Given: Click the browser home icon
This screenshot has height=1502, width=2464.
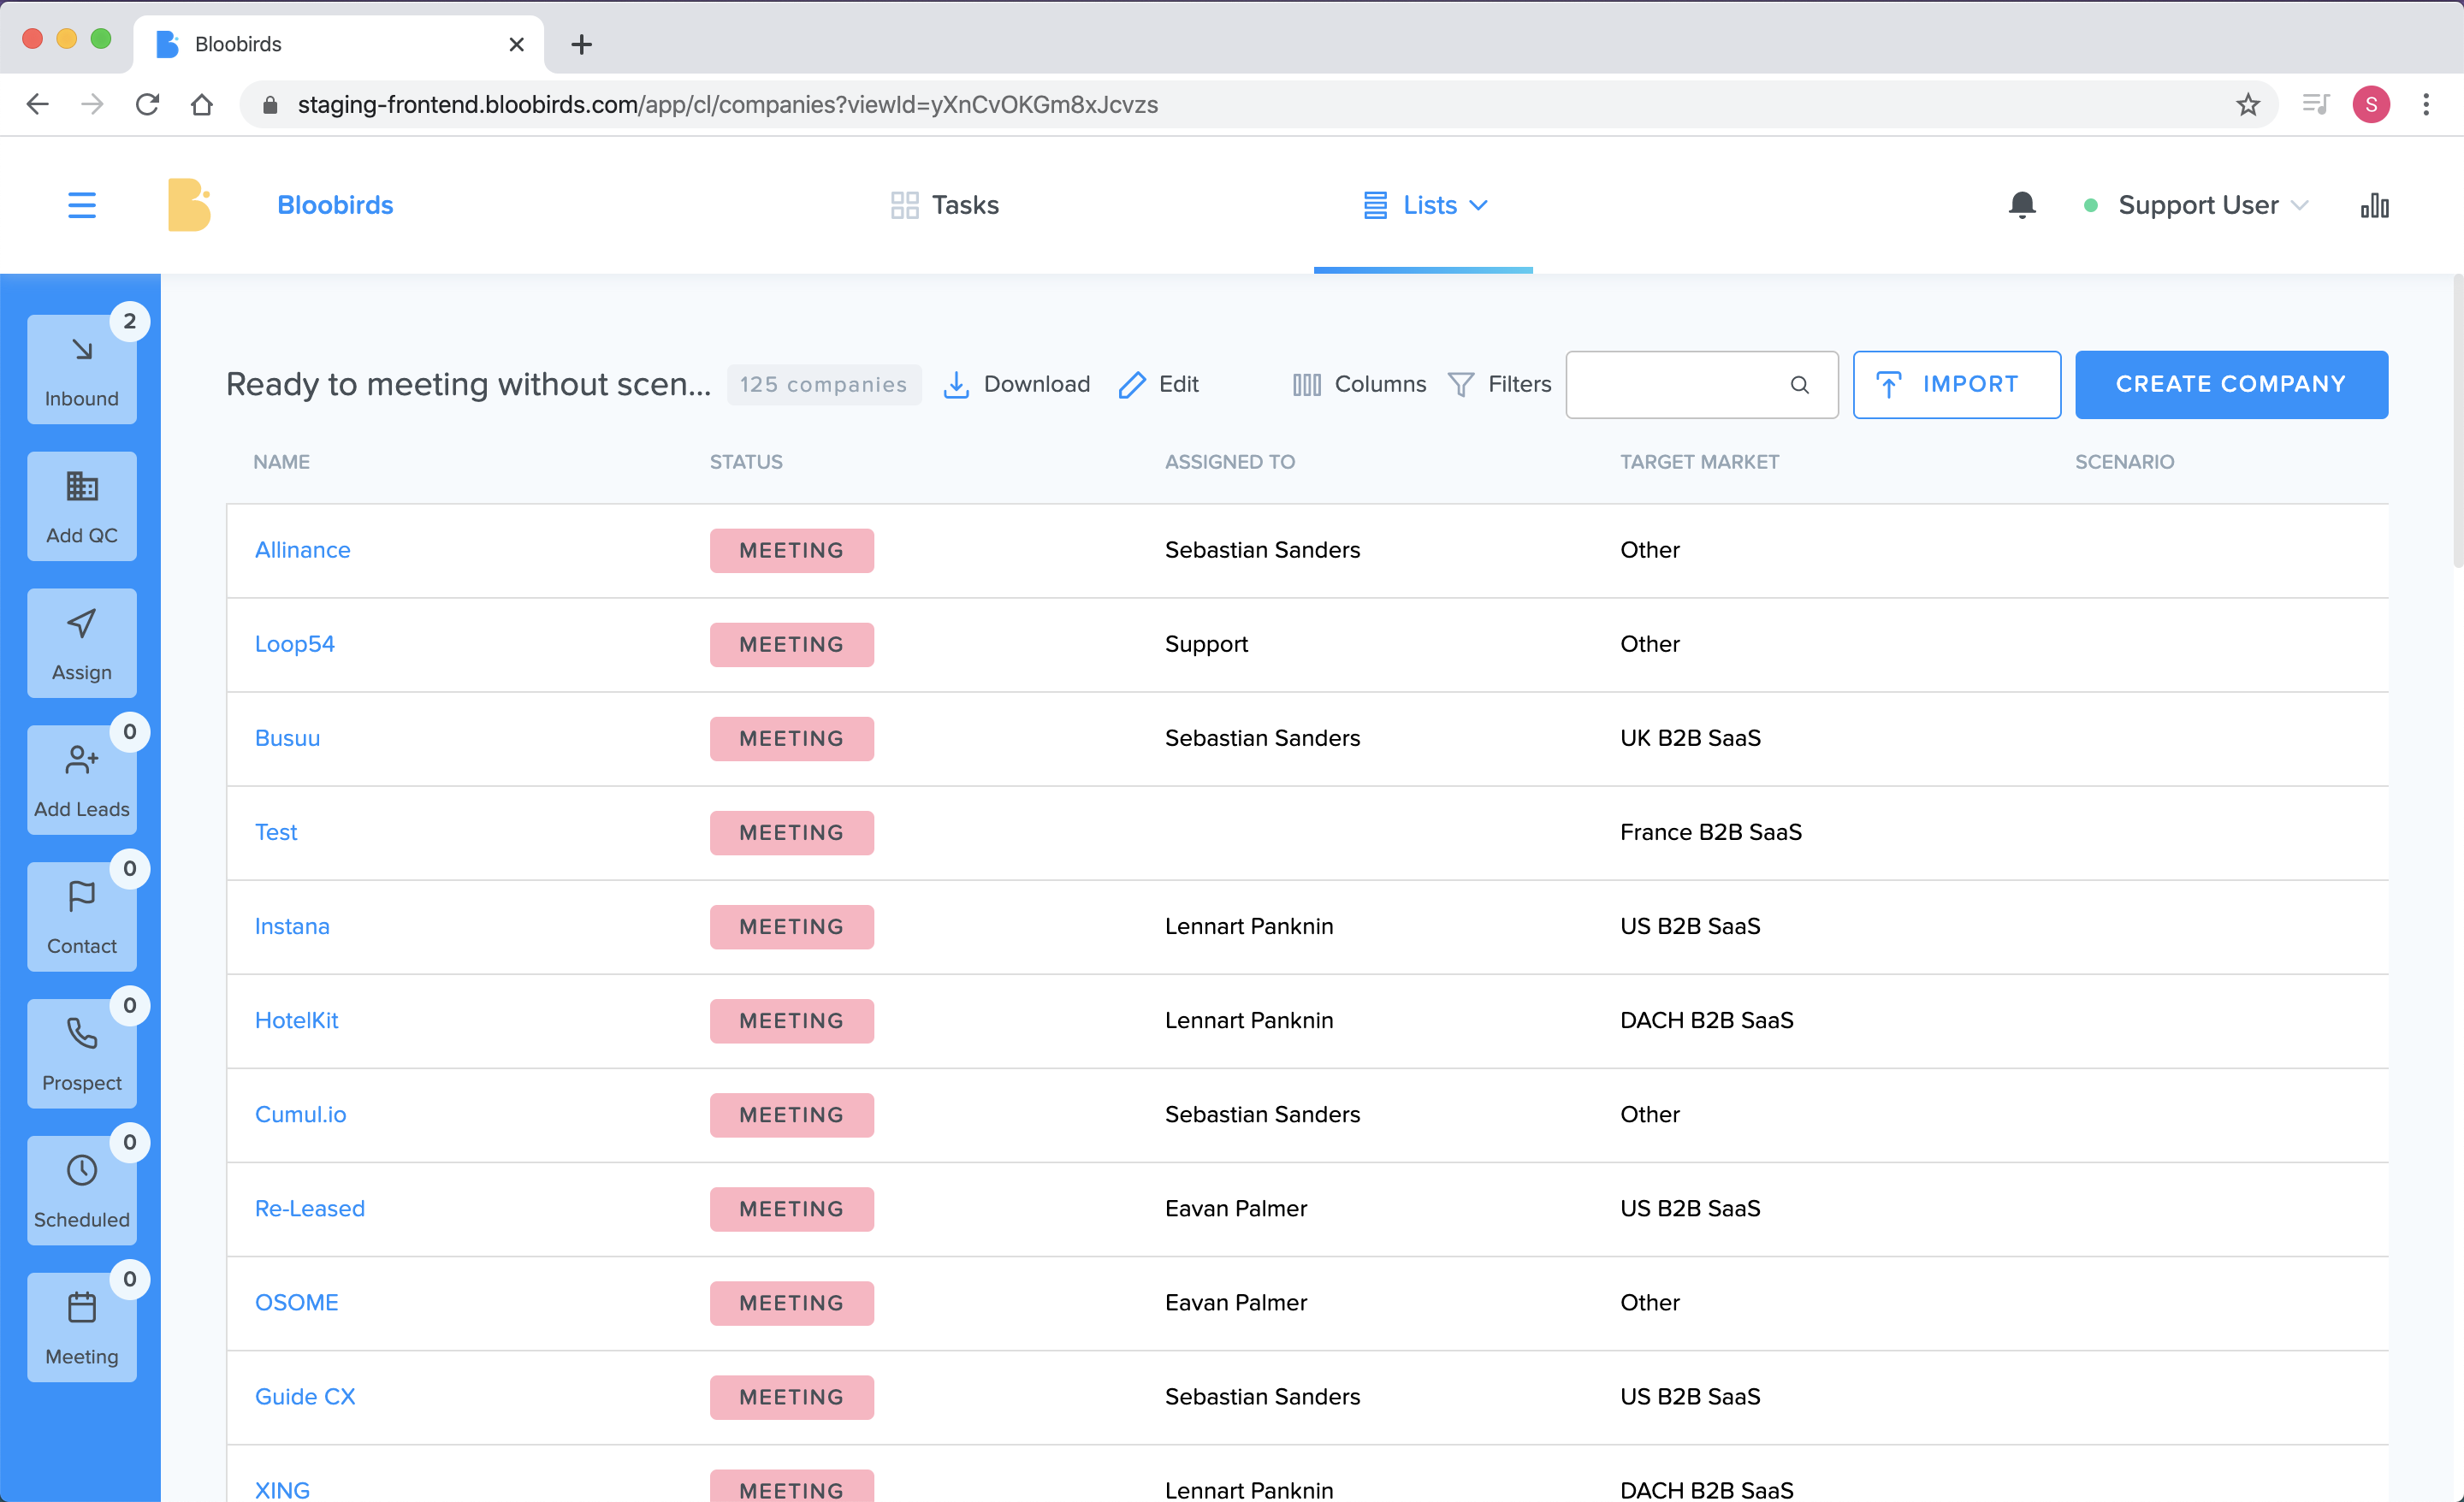Looking at the screenshot, I should pos(202,104).
